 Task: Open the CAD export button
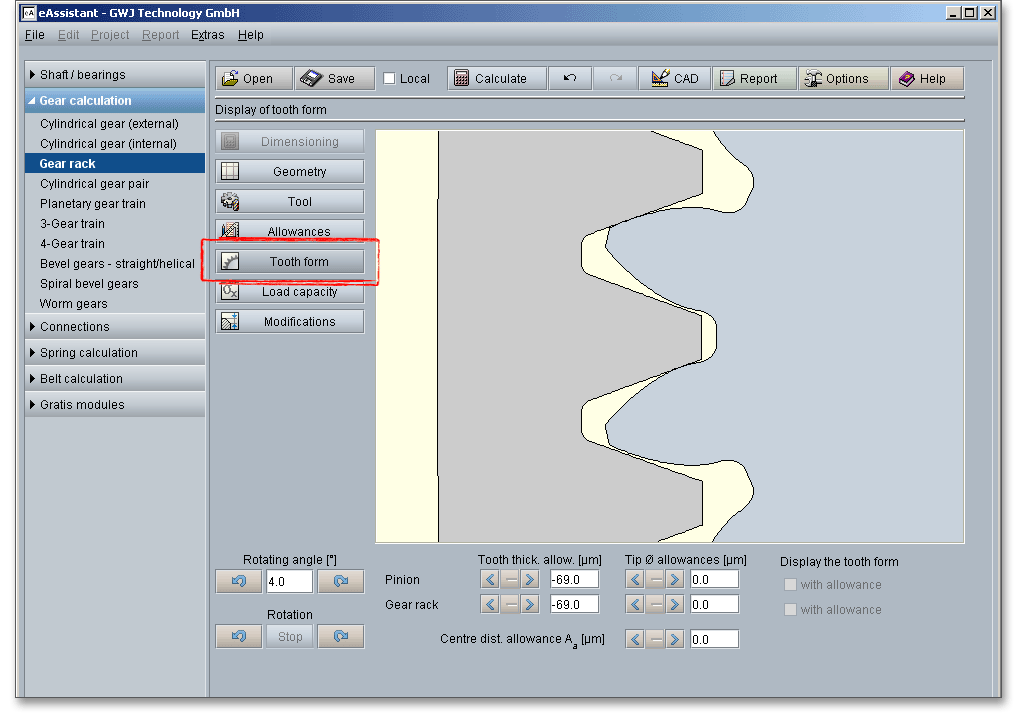[675, 79]
